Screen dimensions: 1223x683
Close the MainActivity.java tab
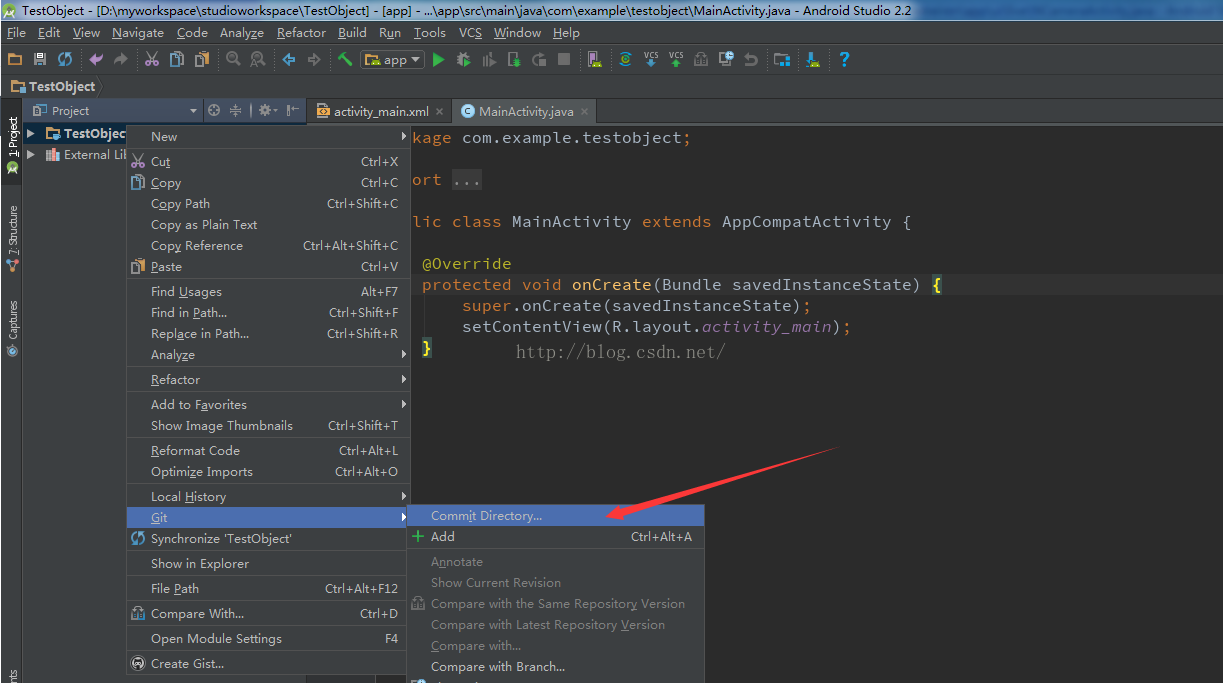pos(585,112)
